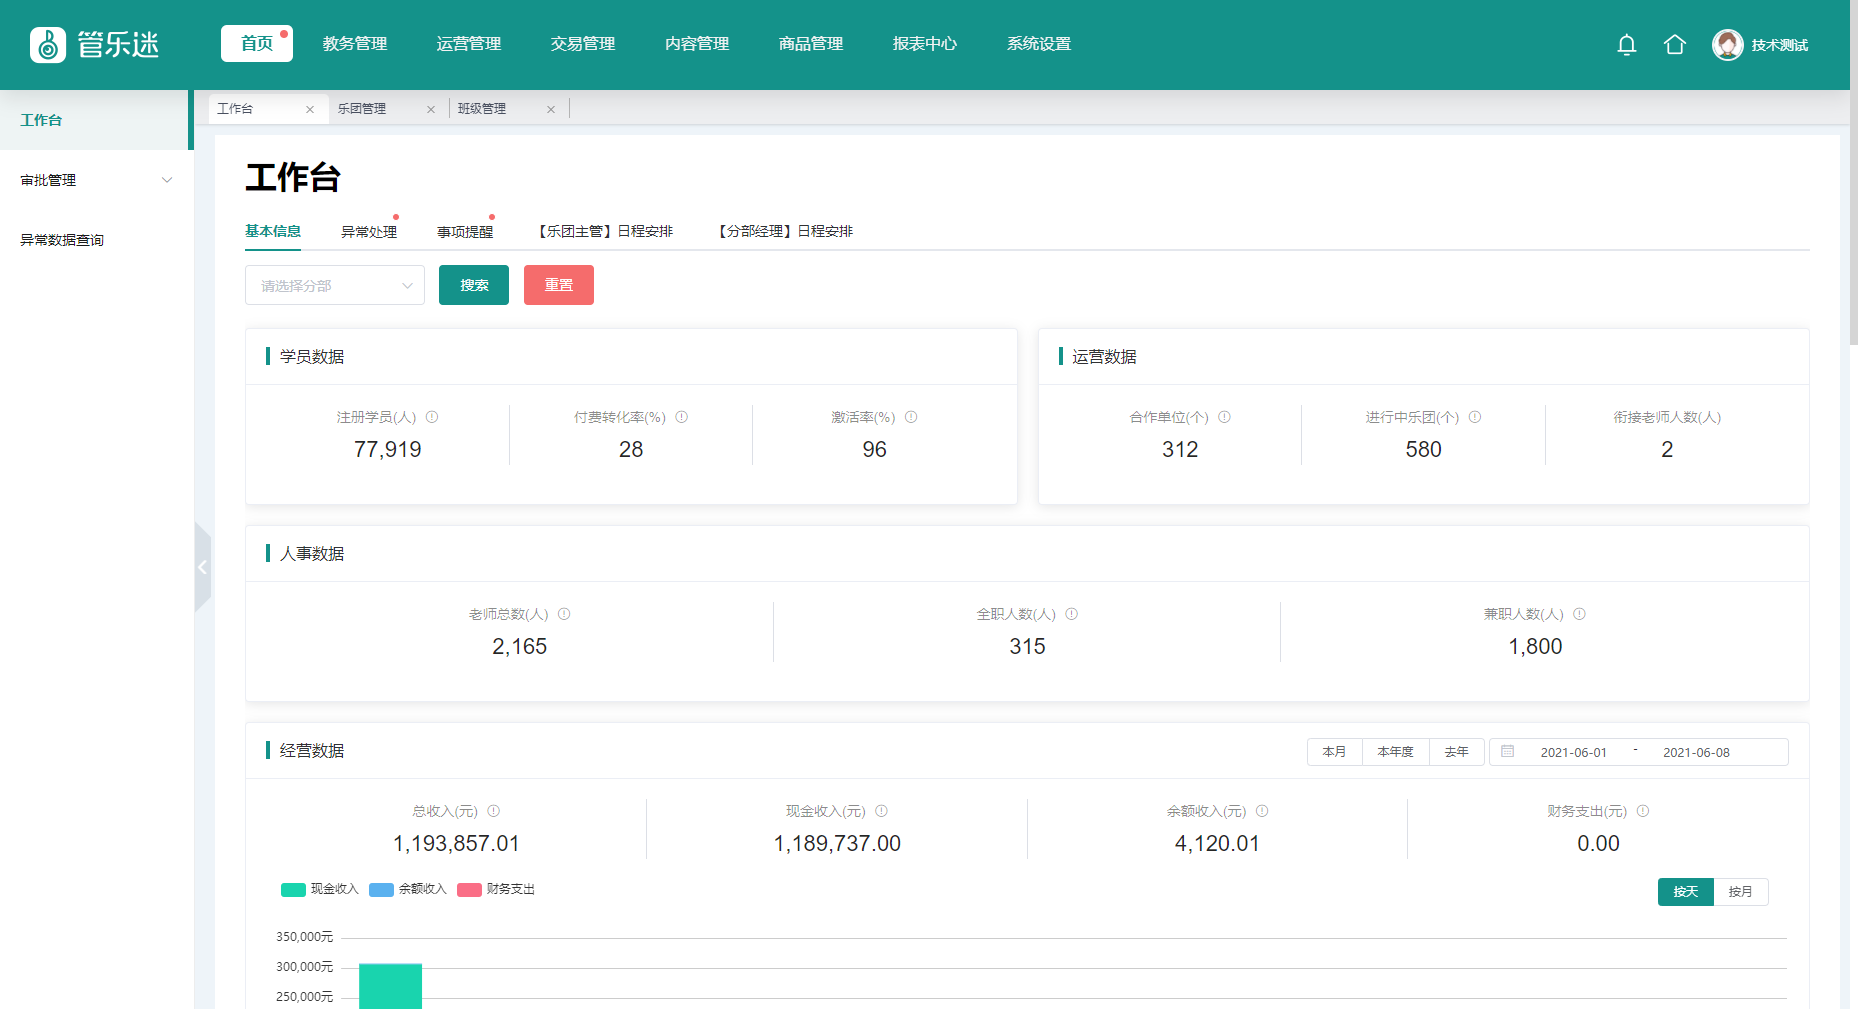This screenshot has height=1009, width=1858.
Task: Click the 管乐迷 logo icon
Action: [48, 45]
